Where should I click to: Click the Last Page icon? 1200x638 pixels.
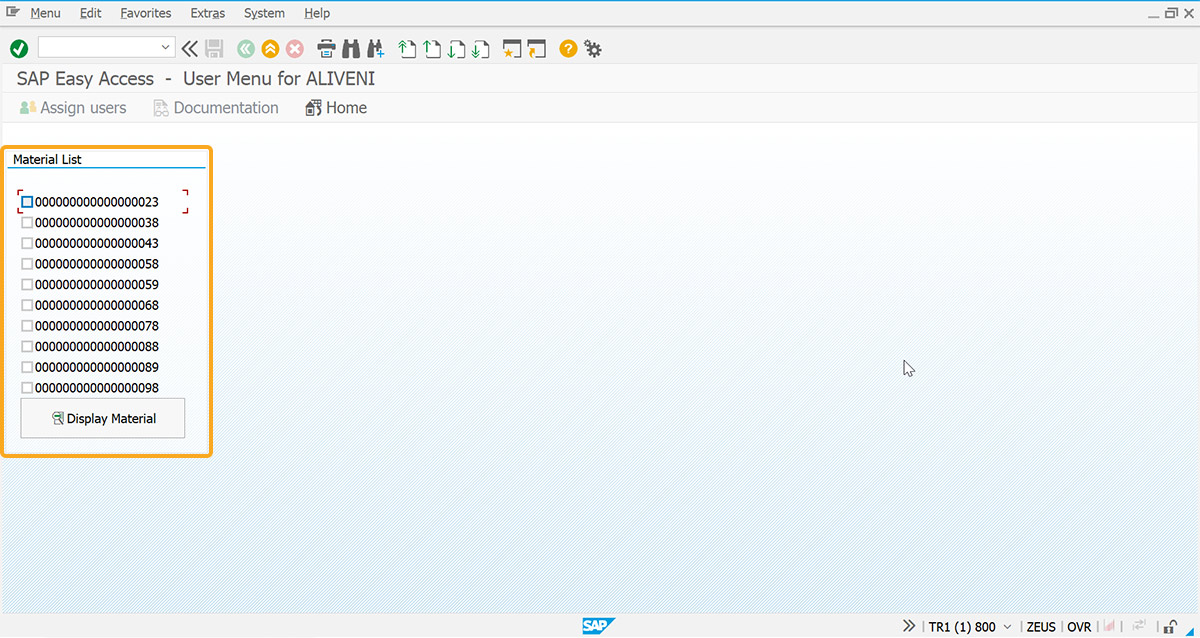481,48
